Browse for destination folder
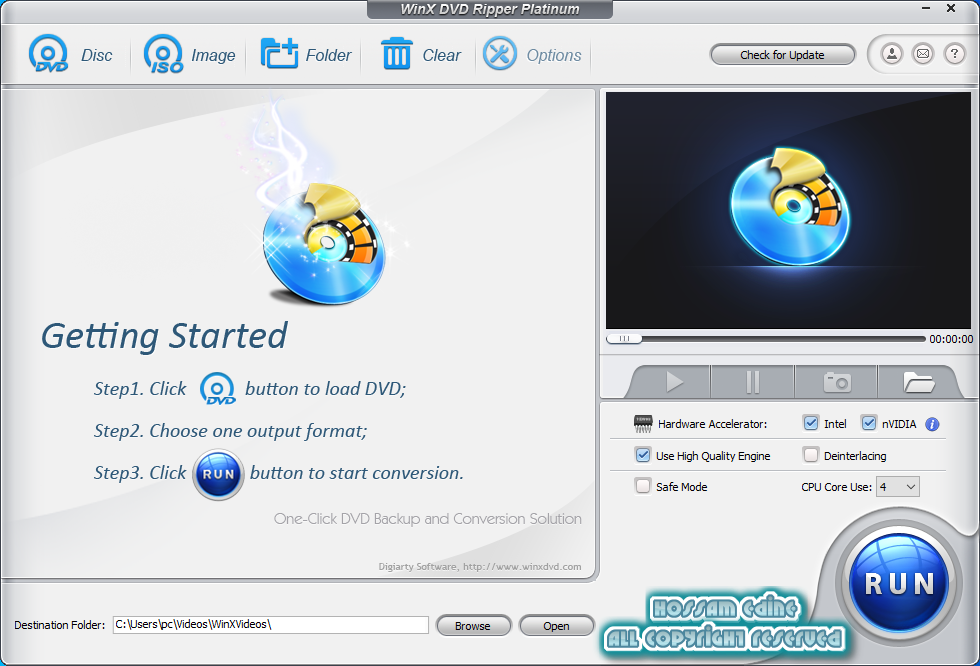 click(x=473, y=625)
